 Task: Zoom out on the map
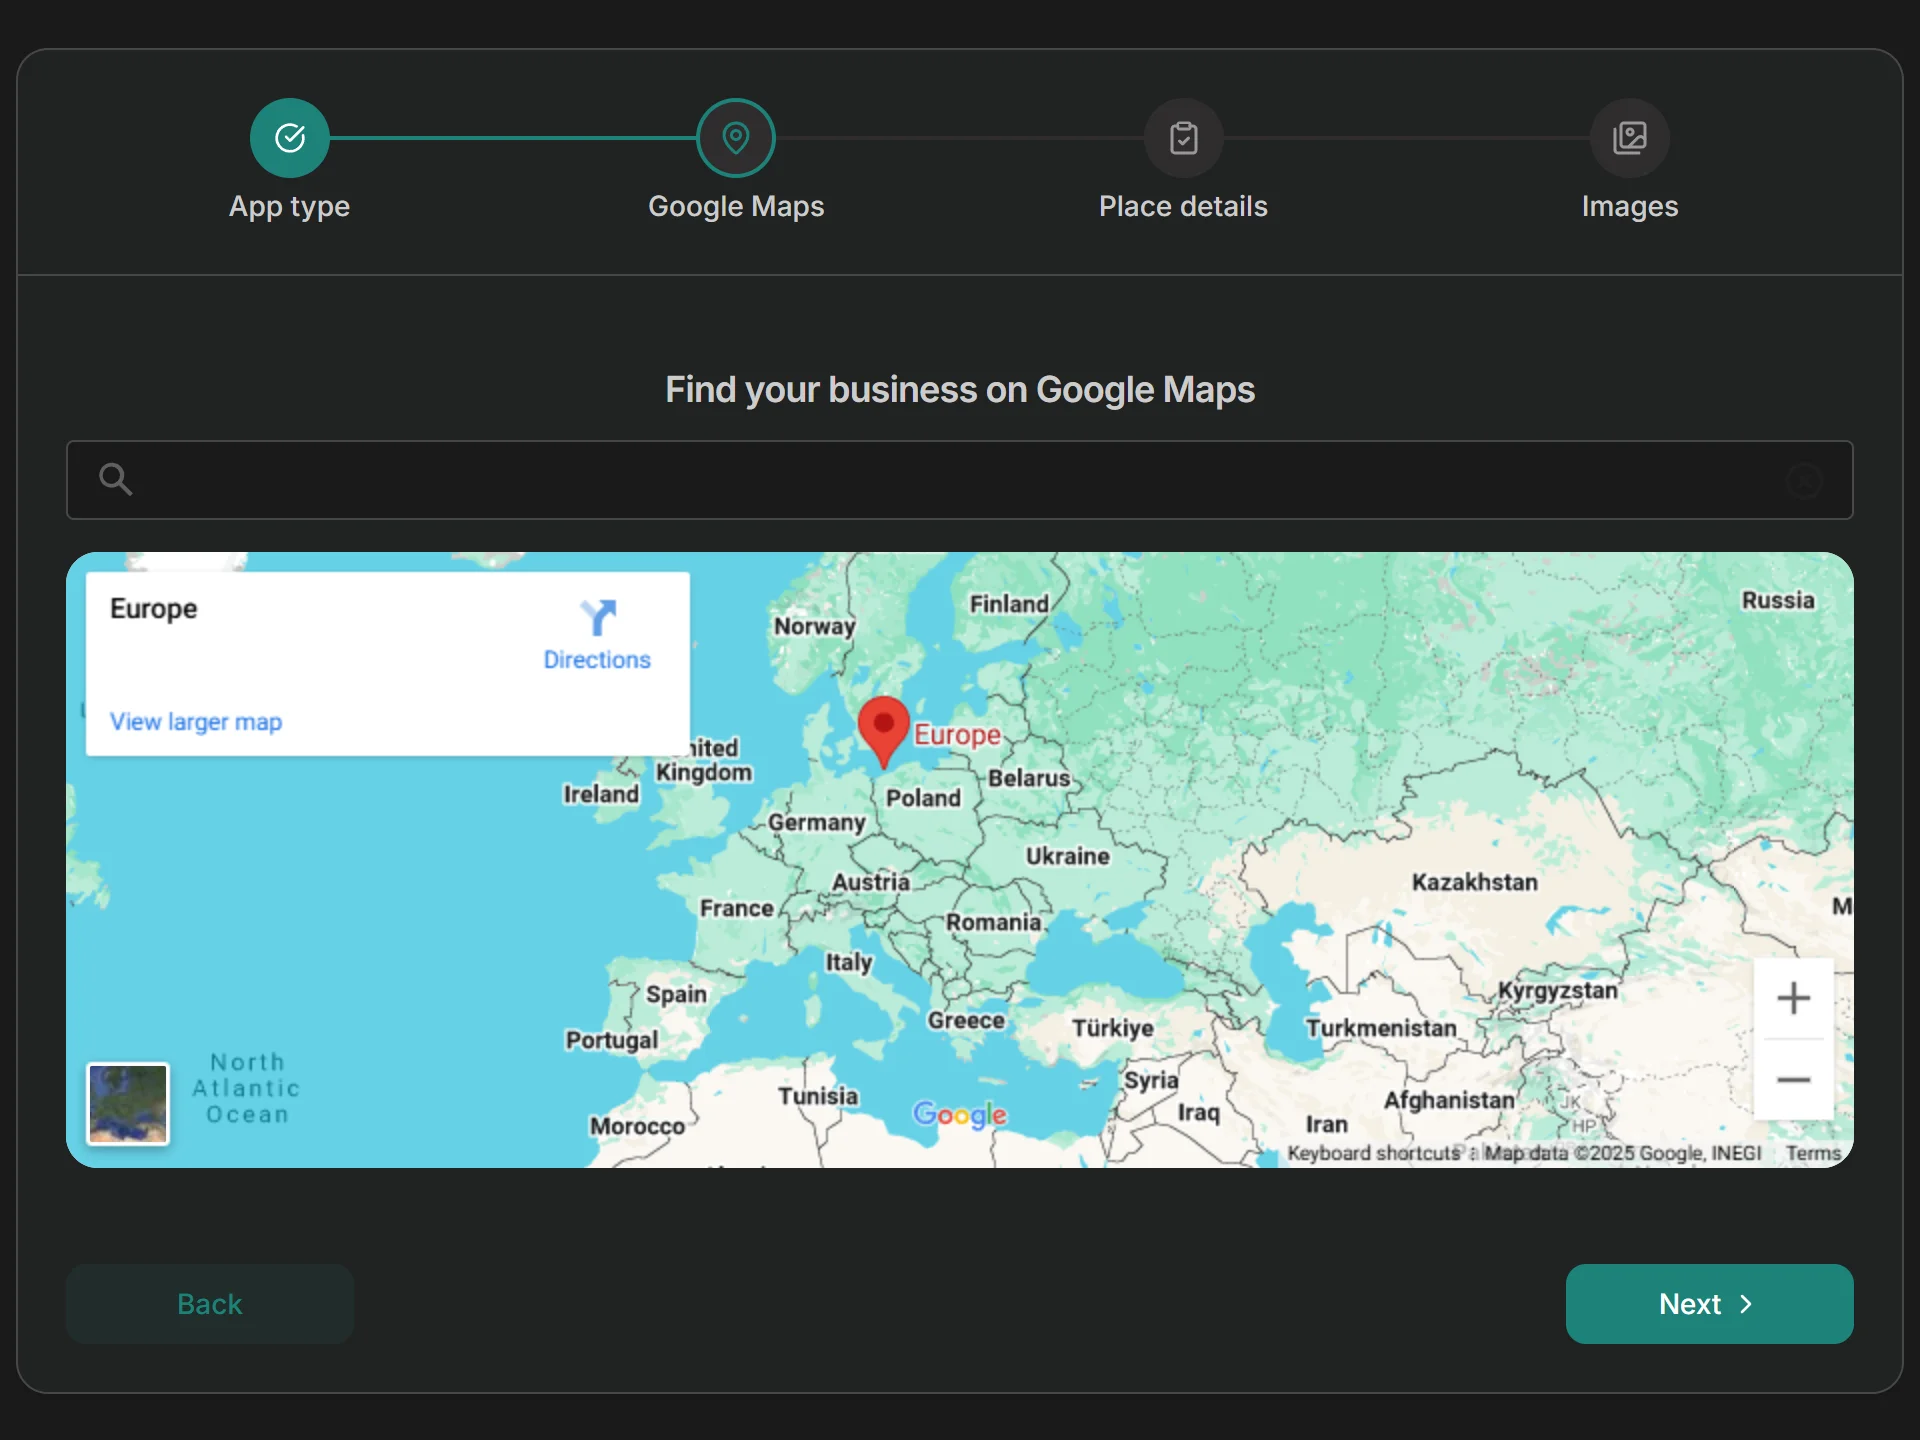[x=1794, y=1080]
